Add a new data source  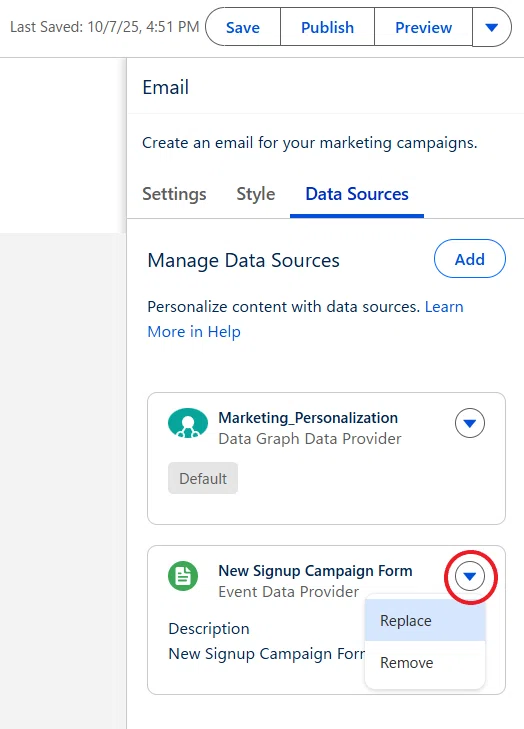470,259
